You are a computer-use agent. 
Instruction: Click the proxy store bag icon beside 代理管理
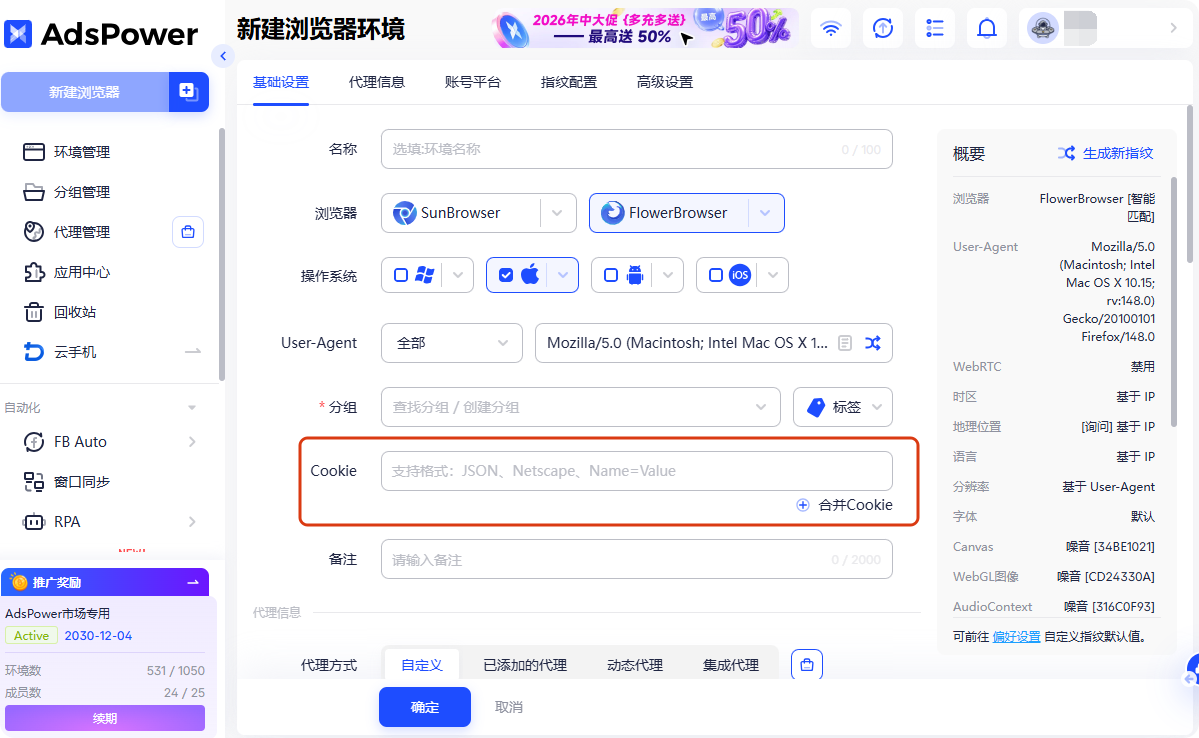click(188, 232)
